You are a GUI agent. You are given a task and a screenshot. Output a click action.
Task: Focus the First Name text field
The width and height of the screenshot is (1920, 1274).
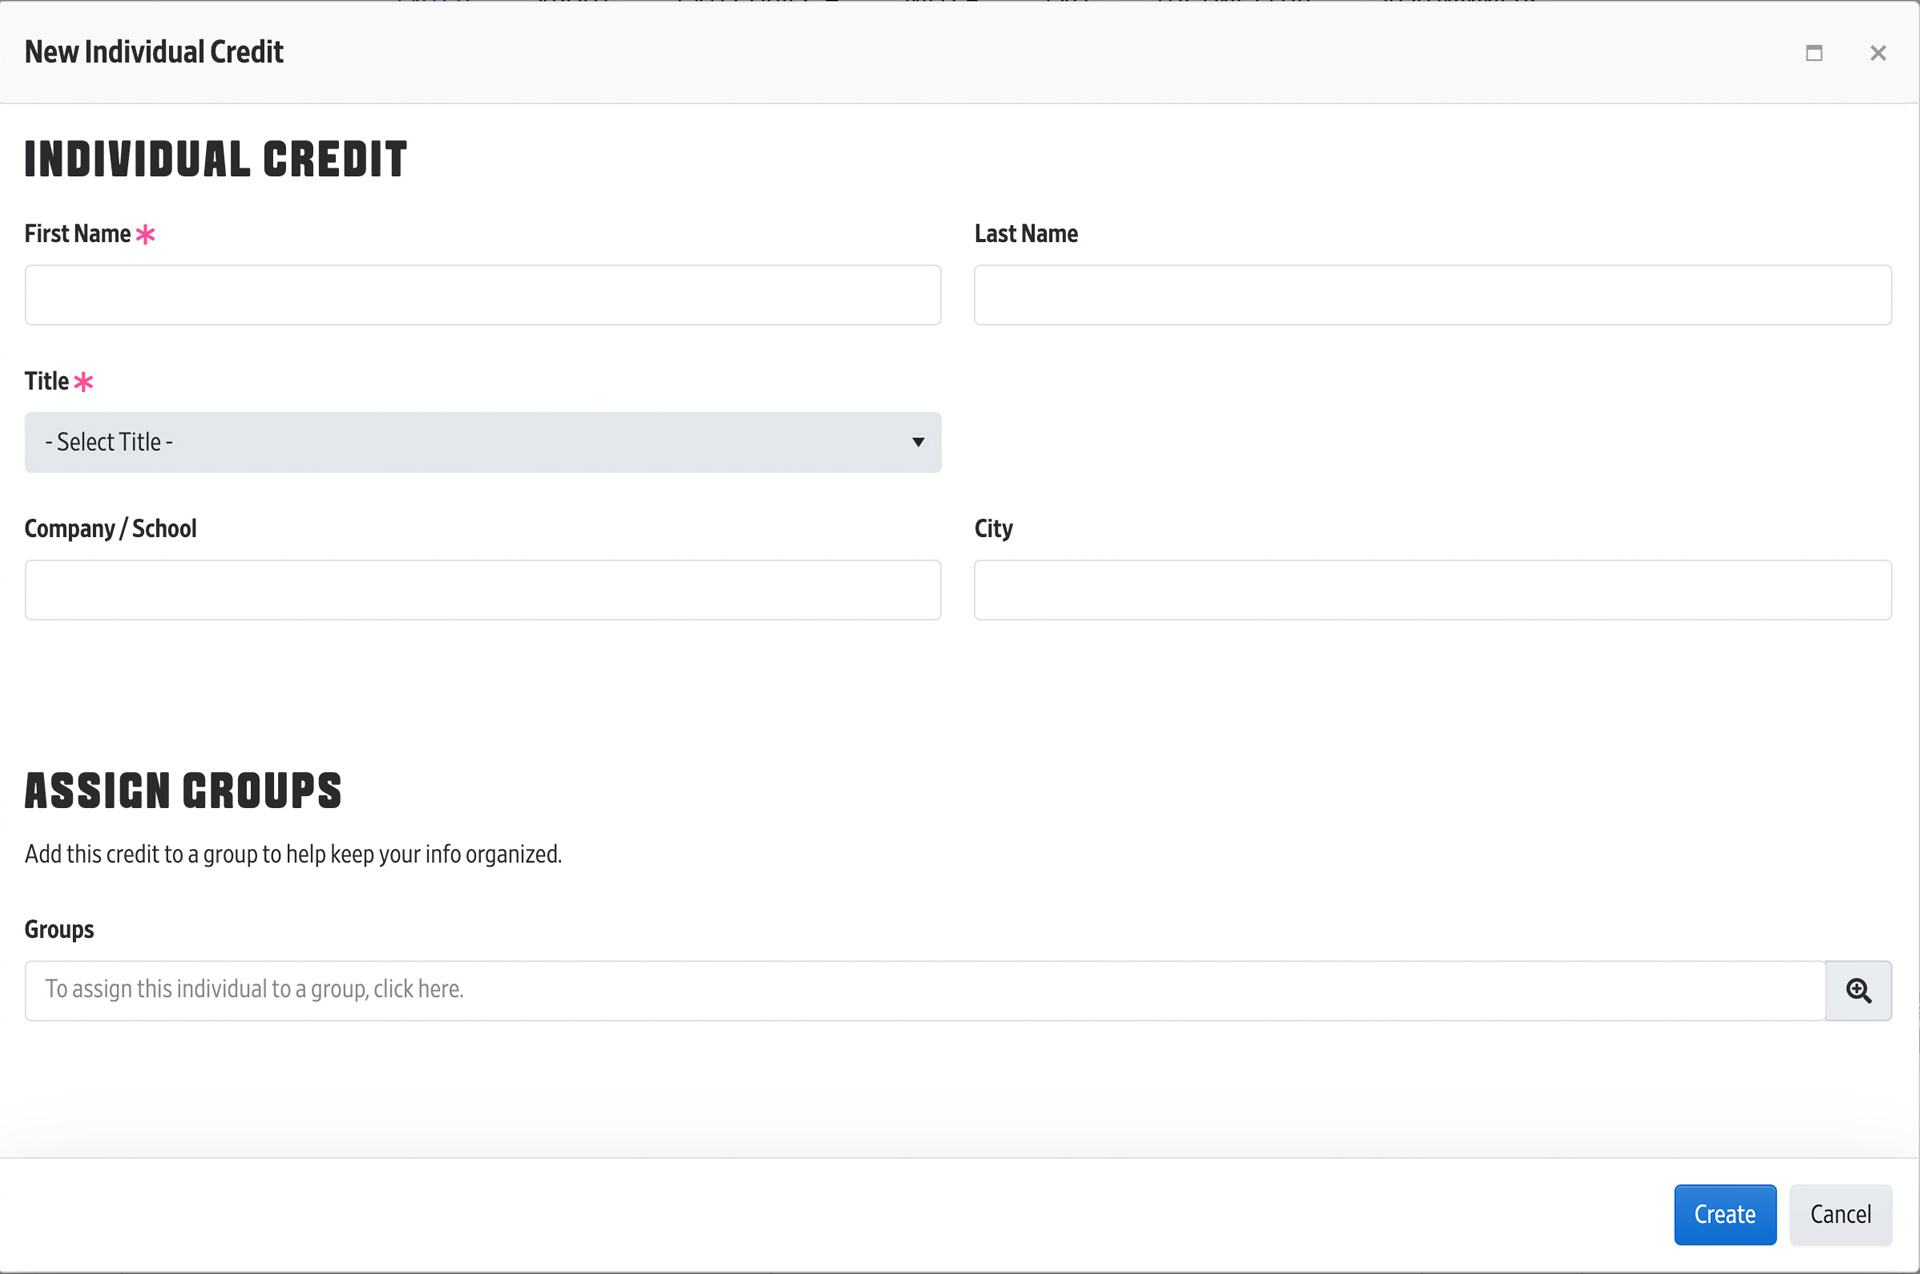point(482,295)
